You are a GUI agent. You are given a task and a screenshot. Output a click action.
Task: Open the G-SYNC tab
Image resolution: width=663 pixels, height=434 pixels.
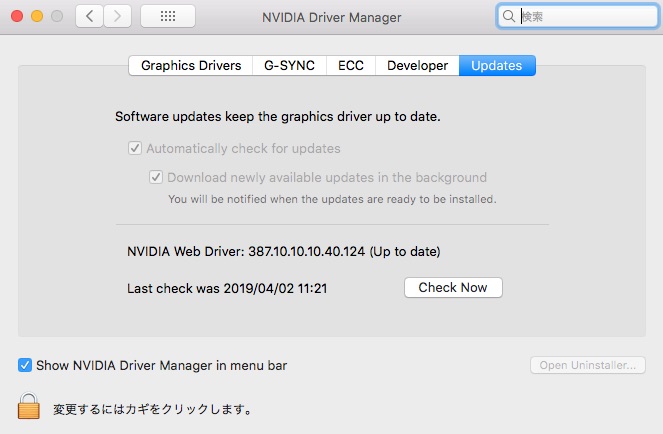(x=289, y=66)
